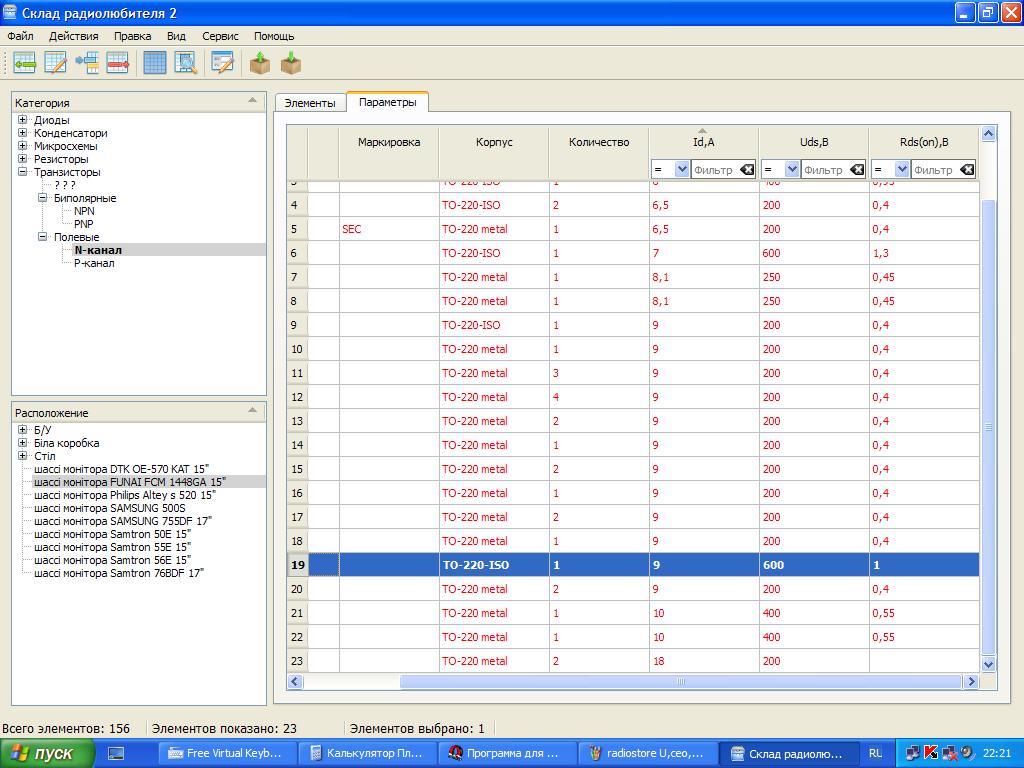The height and width of the screenshot is (768, 1024).
Task: Select the P-канал tree item
Action: pos(94,263)
